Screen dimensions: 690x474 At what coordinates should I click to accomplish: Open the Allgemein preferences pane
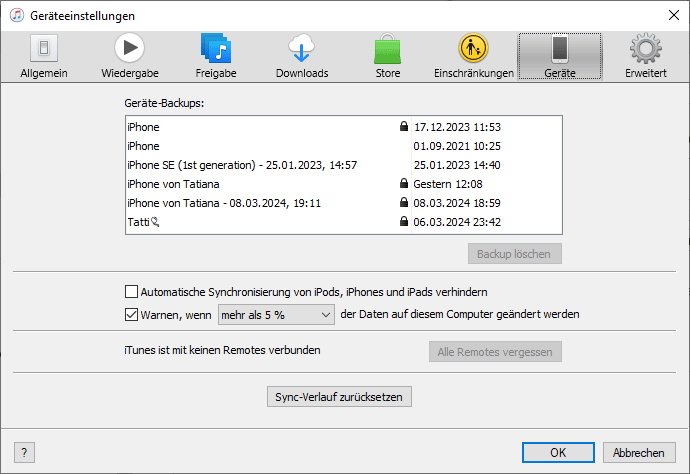[x=44, y=56]
